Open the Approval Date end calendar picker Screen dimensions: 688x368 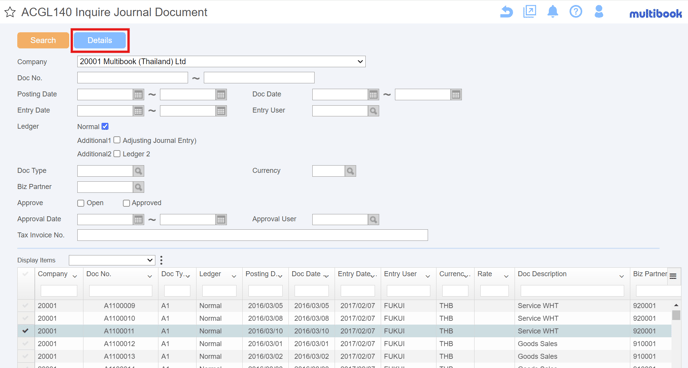pos(221,219)
